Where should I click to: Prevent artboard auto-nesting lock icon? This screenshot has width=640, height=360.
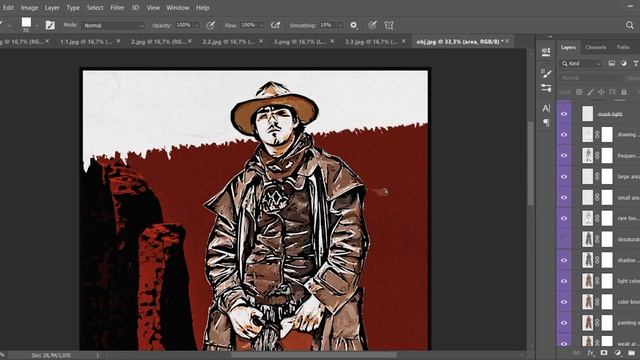[612, 92]
